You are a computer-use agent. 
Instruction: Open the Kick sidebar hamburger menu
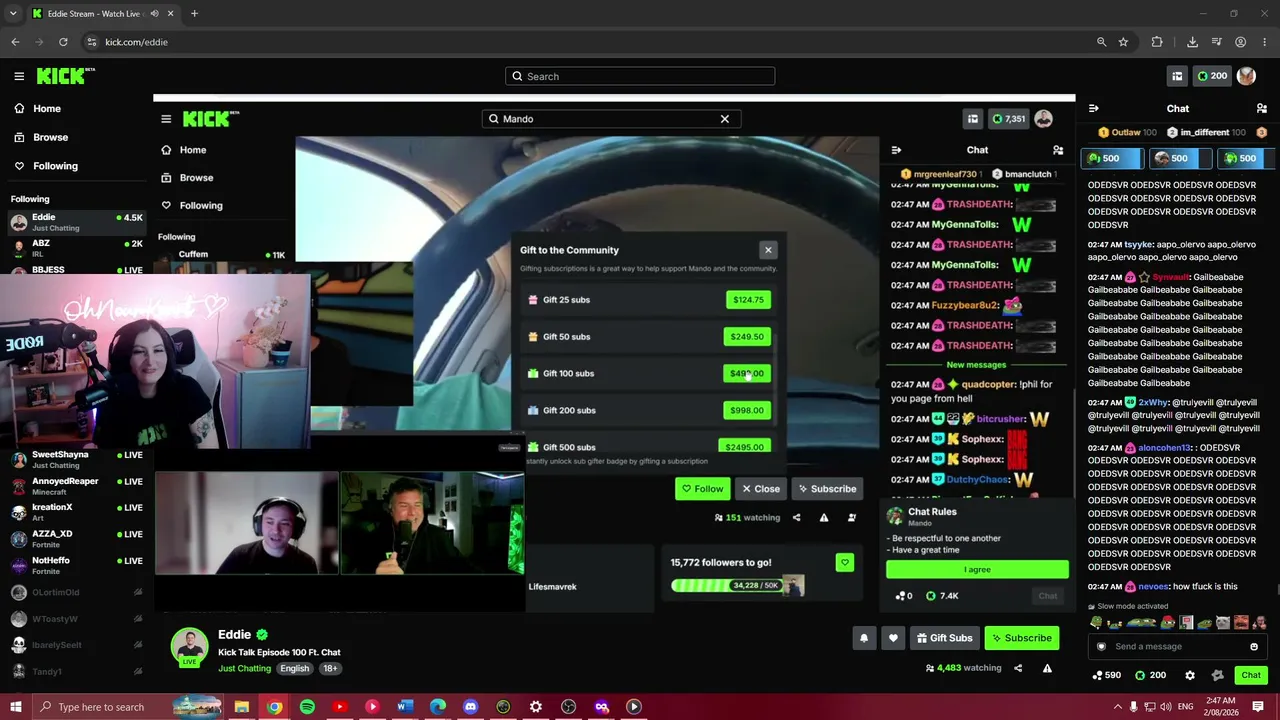19,76
